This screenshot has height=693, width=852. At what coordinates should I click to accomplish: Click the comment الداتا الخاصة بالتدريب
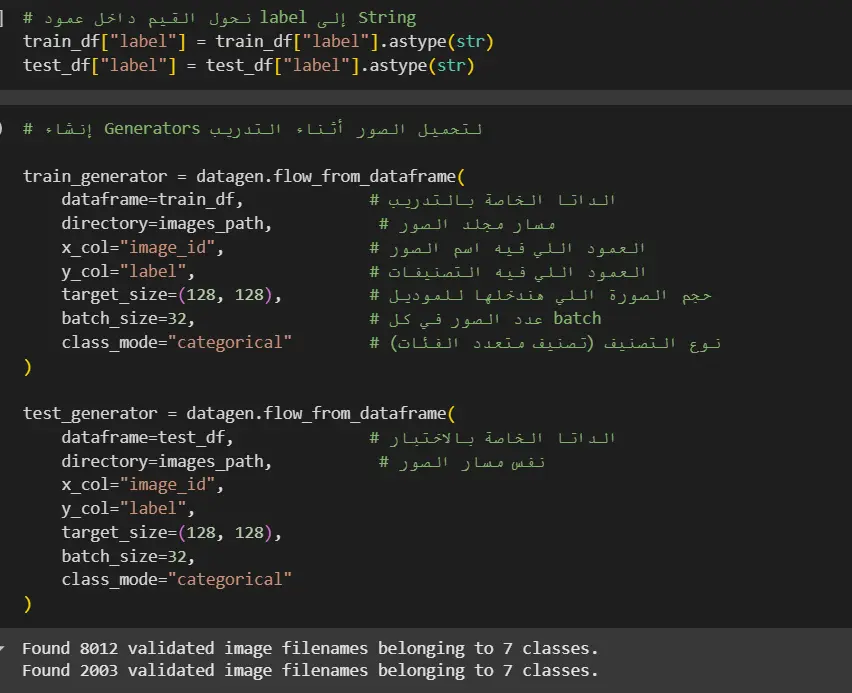(x=492, y=200)
